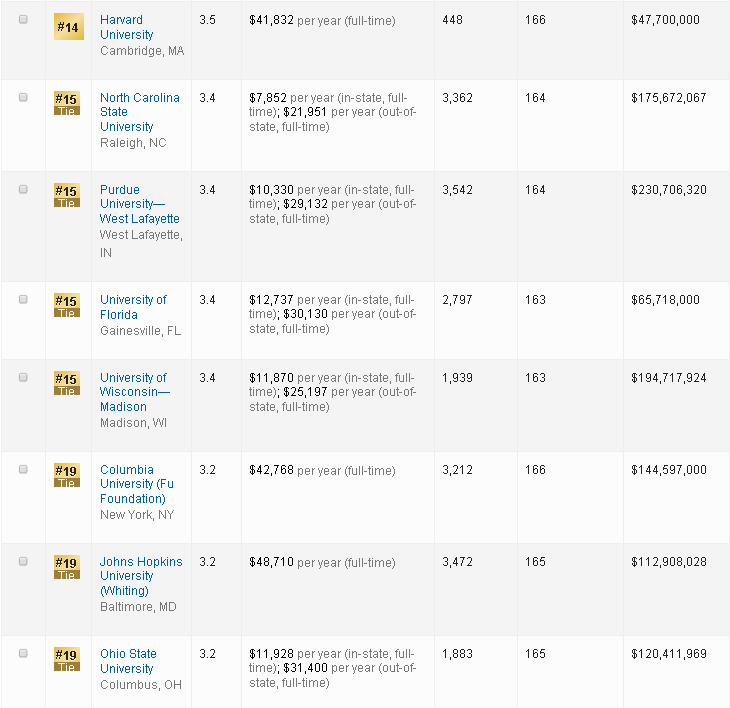The image size is (730, 708).
Task: Click North Carolina State's #15 Tie badge
Action: coord(66,103)
